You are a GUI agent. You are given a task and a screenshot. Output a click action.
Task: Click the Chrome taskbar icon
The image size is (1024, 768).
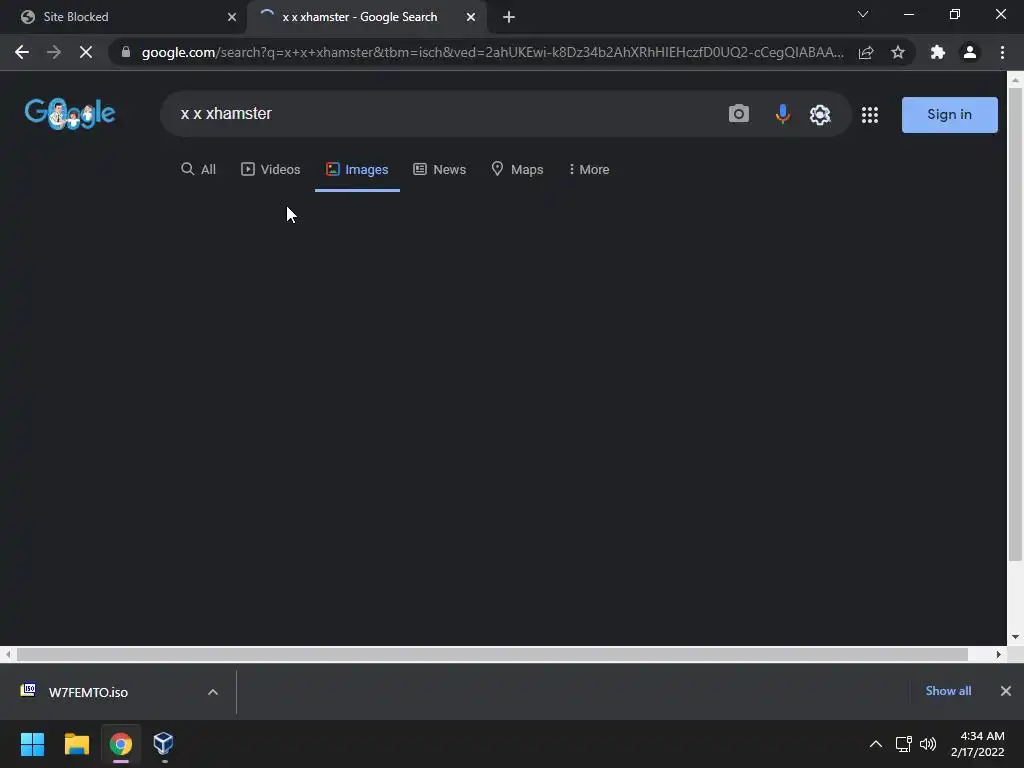pyautogui.click(x=121, y=744)
